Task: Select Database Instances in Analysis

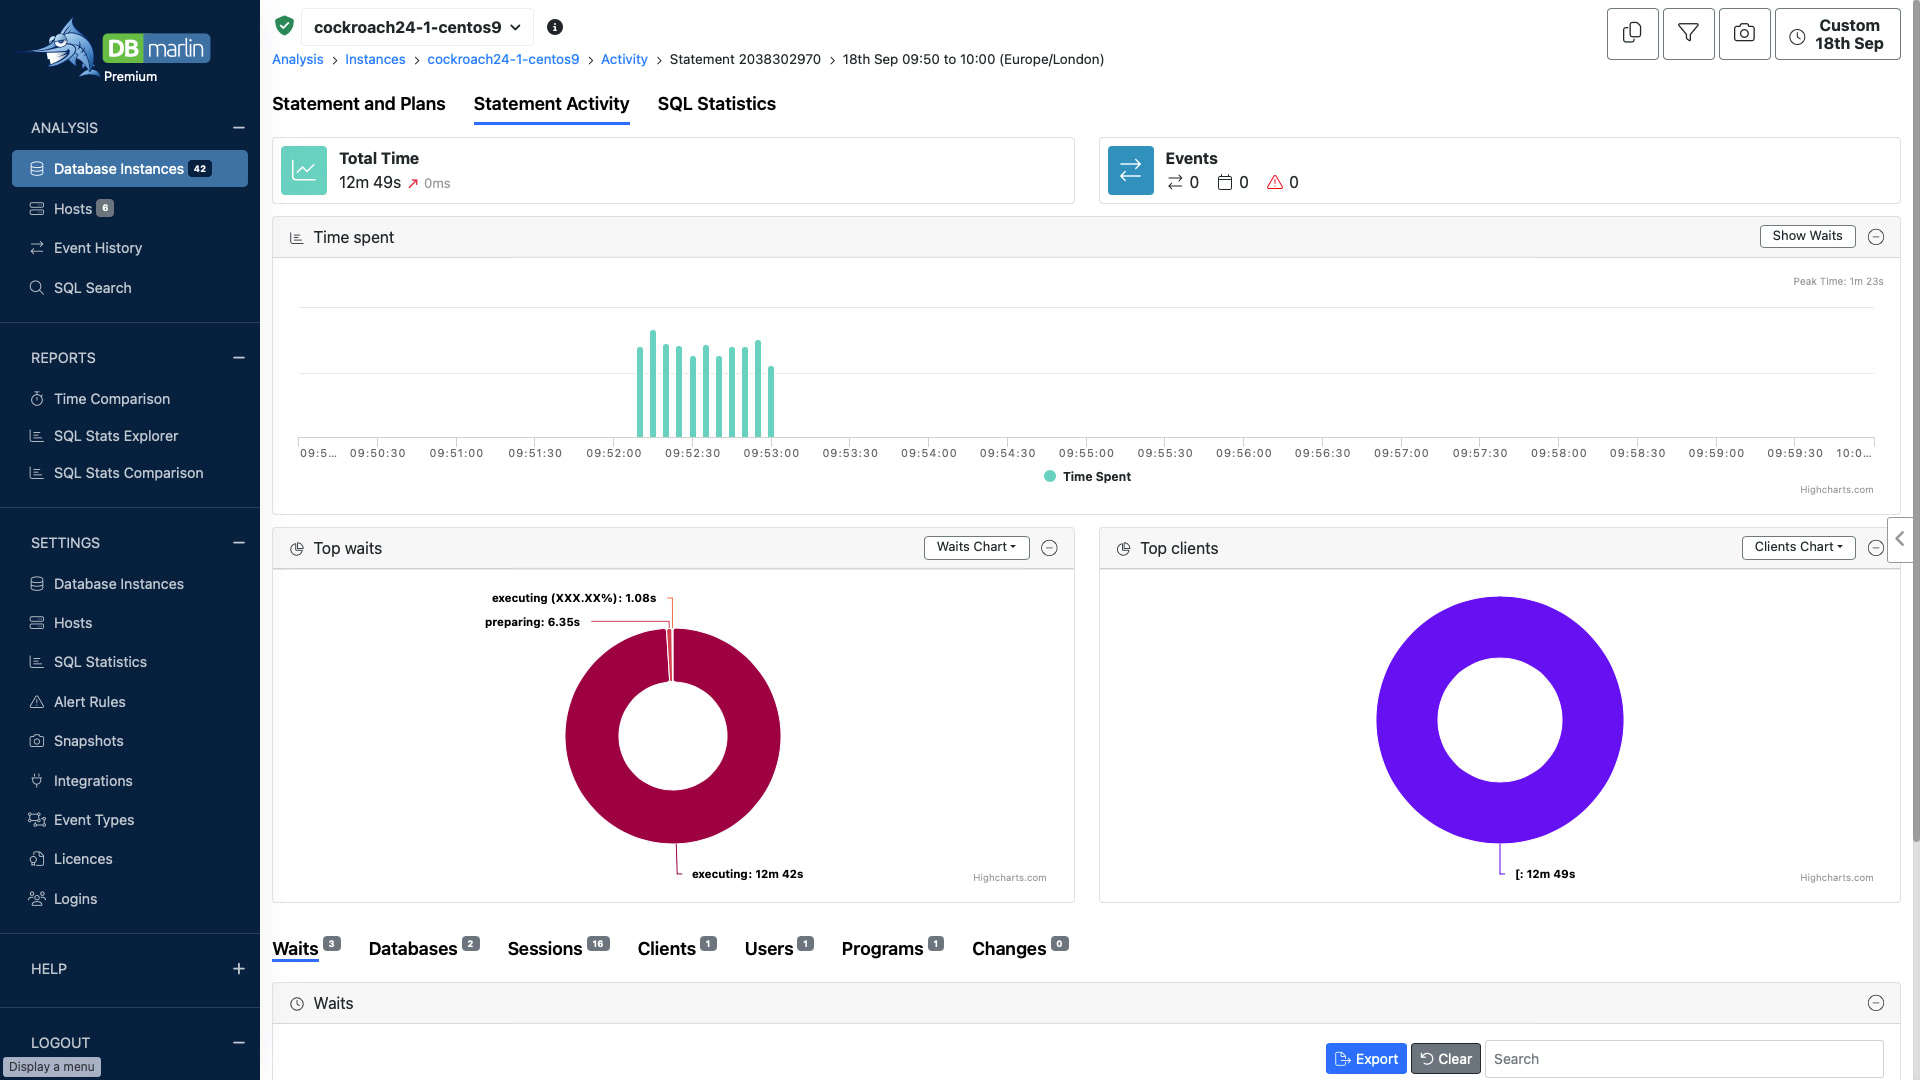Action: [x=130, y=169]
